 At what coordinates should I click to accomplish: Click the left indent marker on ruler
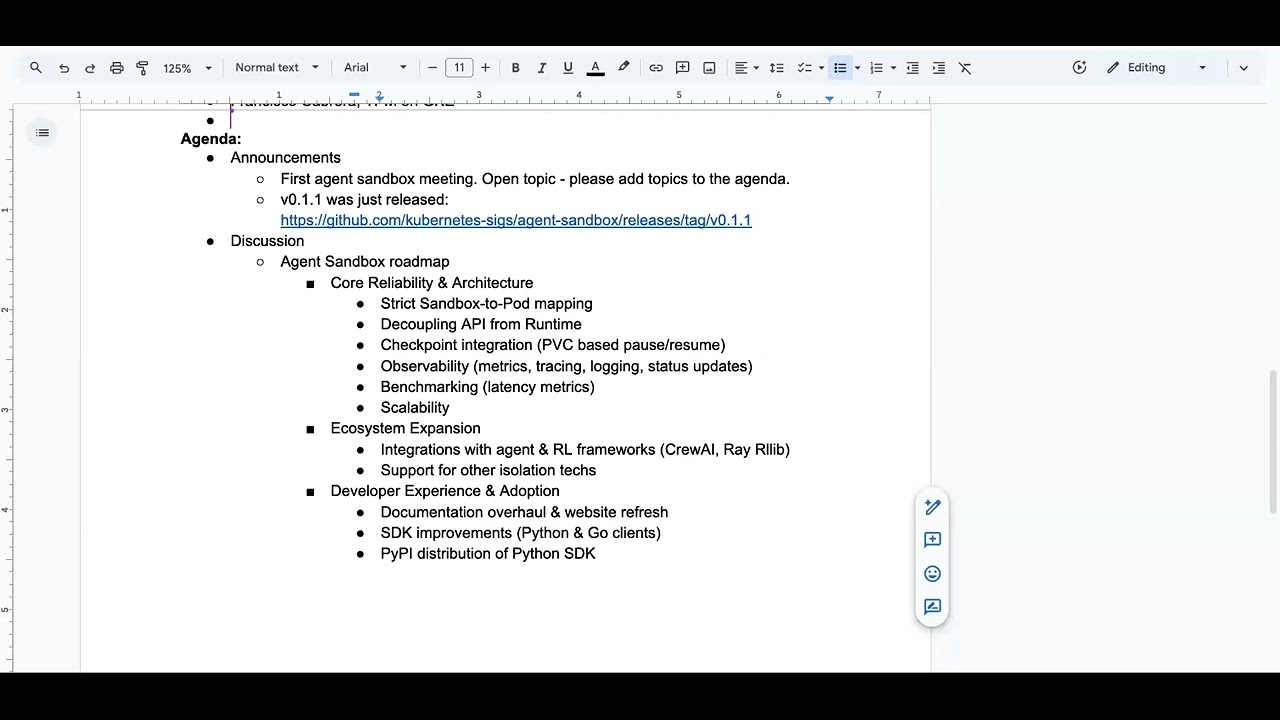pos(379,98)
